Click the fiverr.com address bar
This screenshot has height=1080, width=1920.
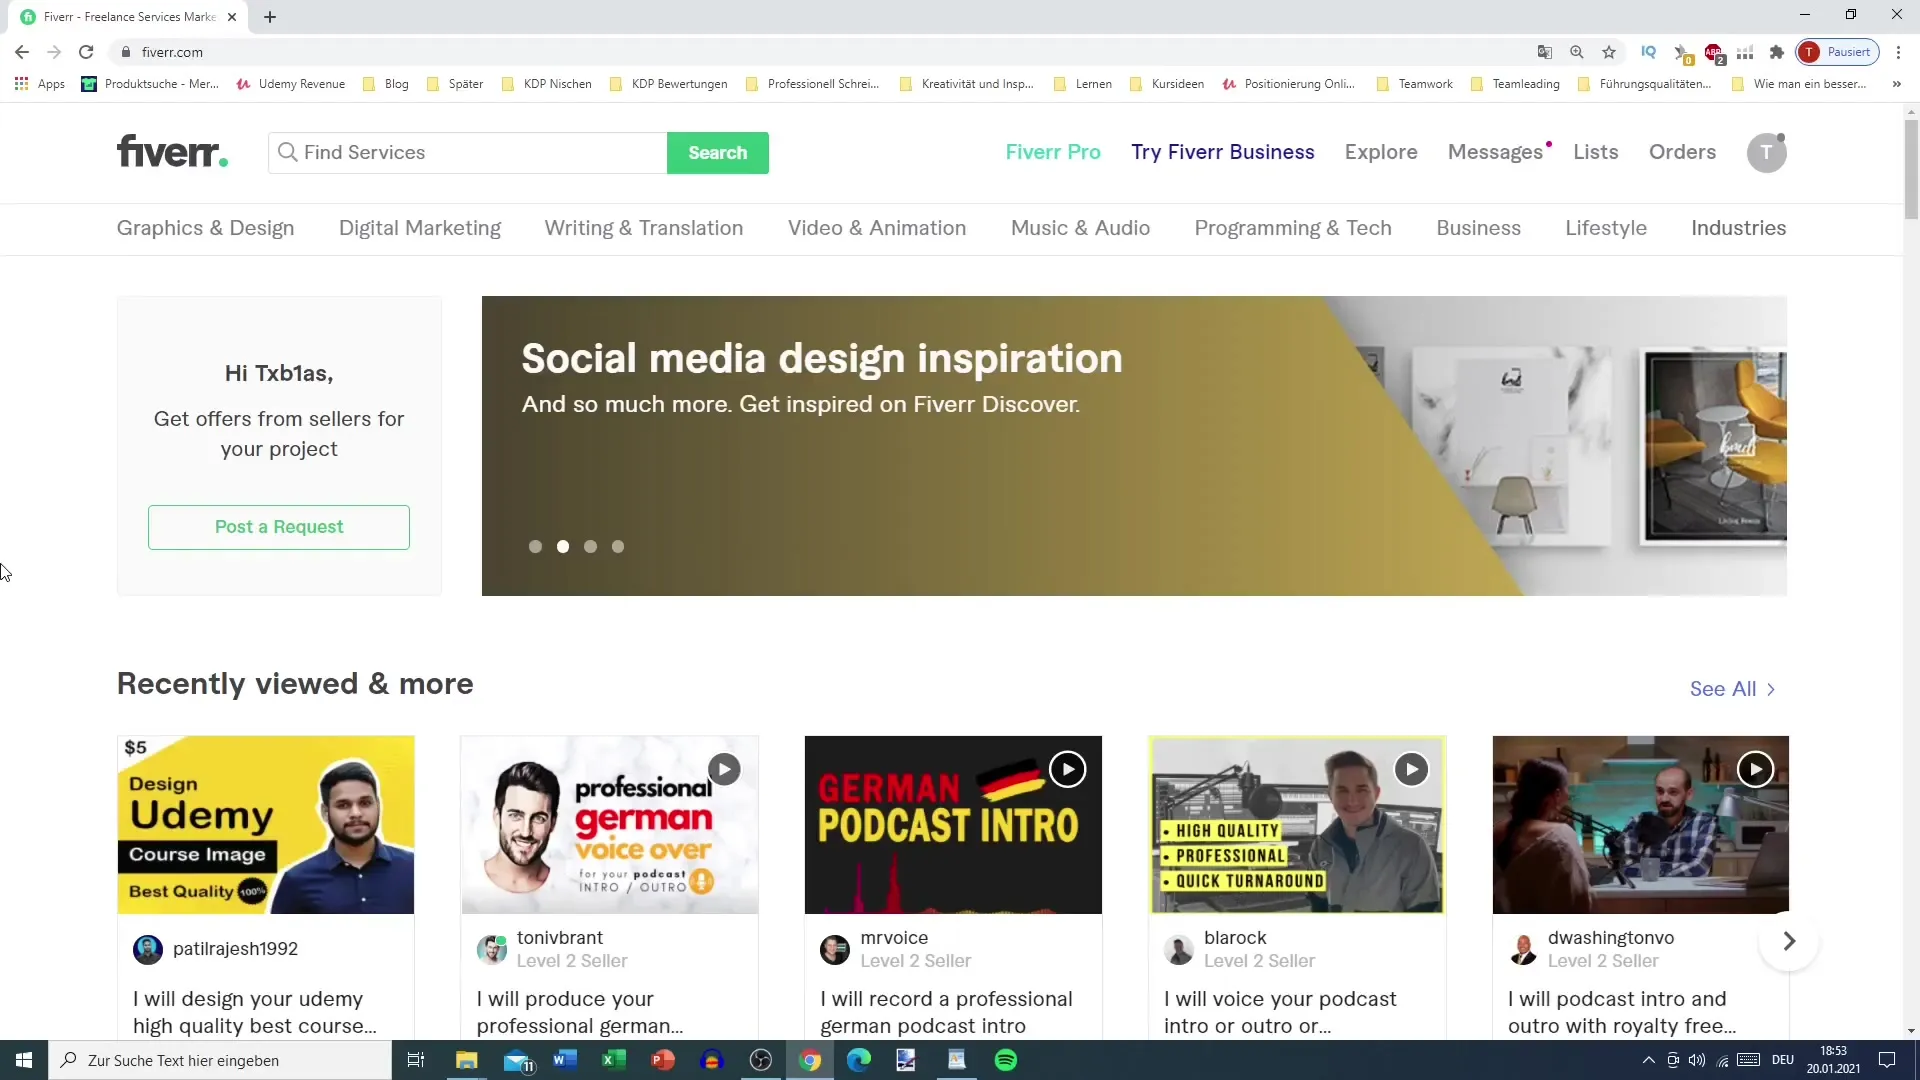click(820, 52)
